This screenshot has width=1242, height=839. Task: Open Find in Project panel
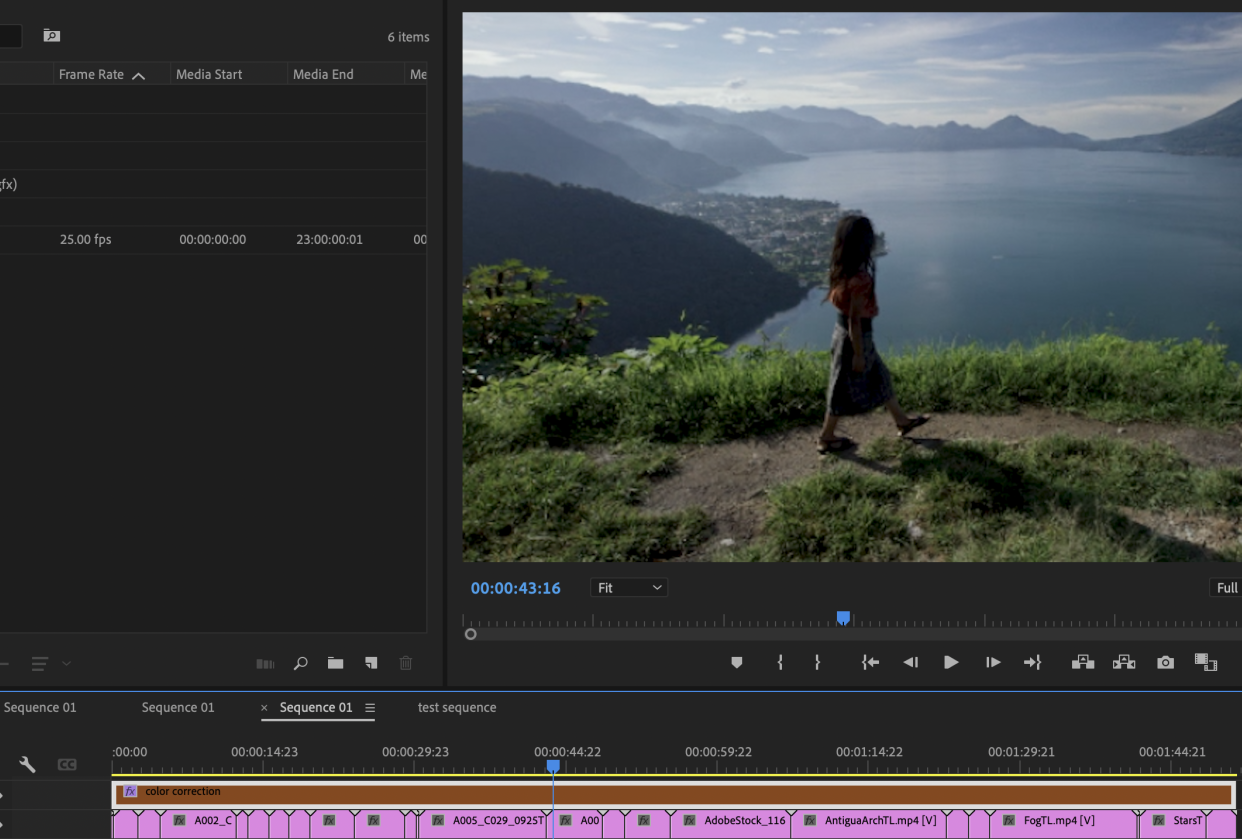[300, 663]
